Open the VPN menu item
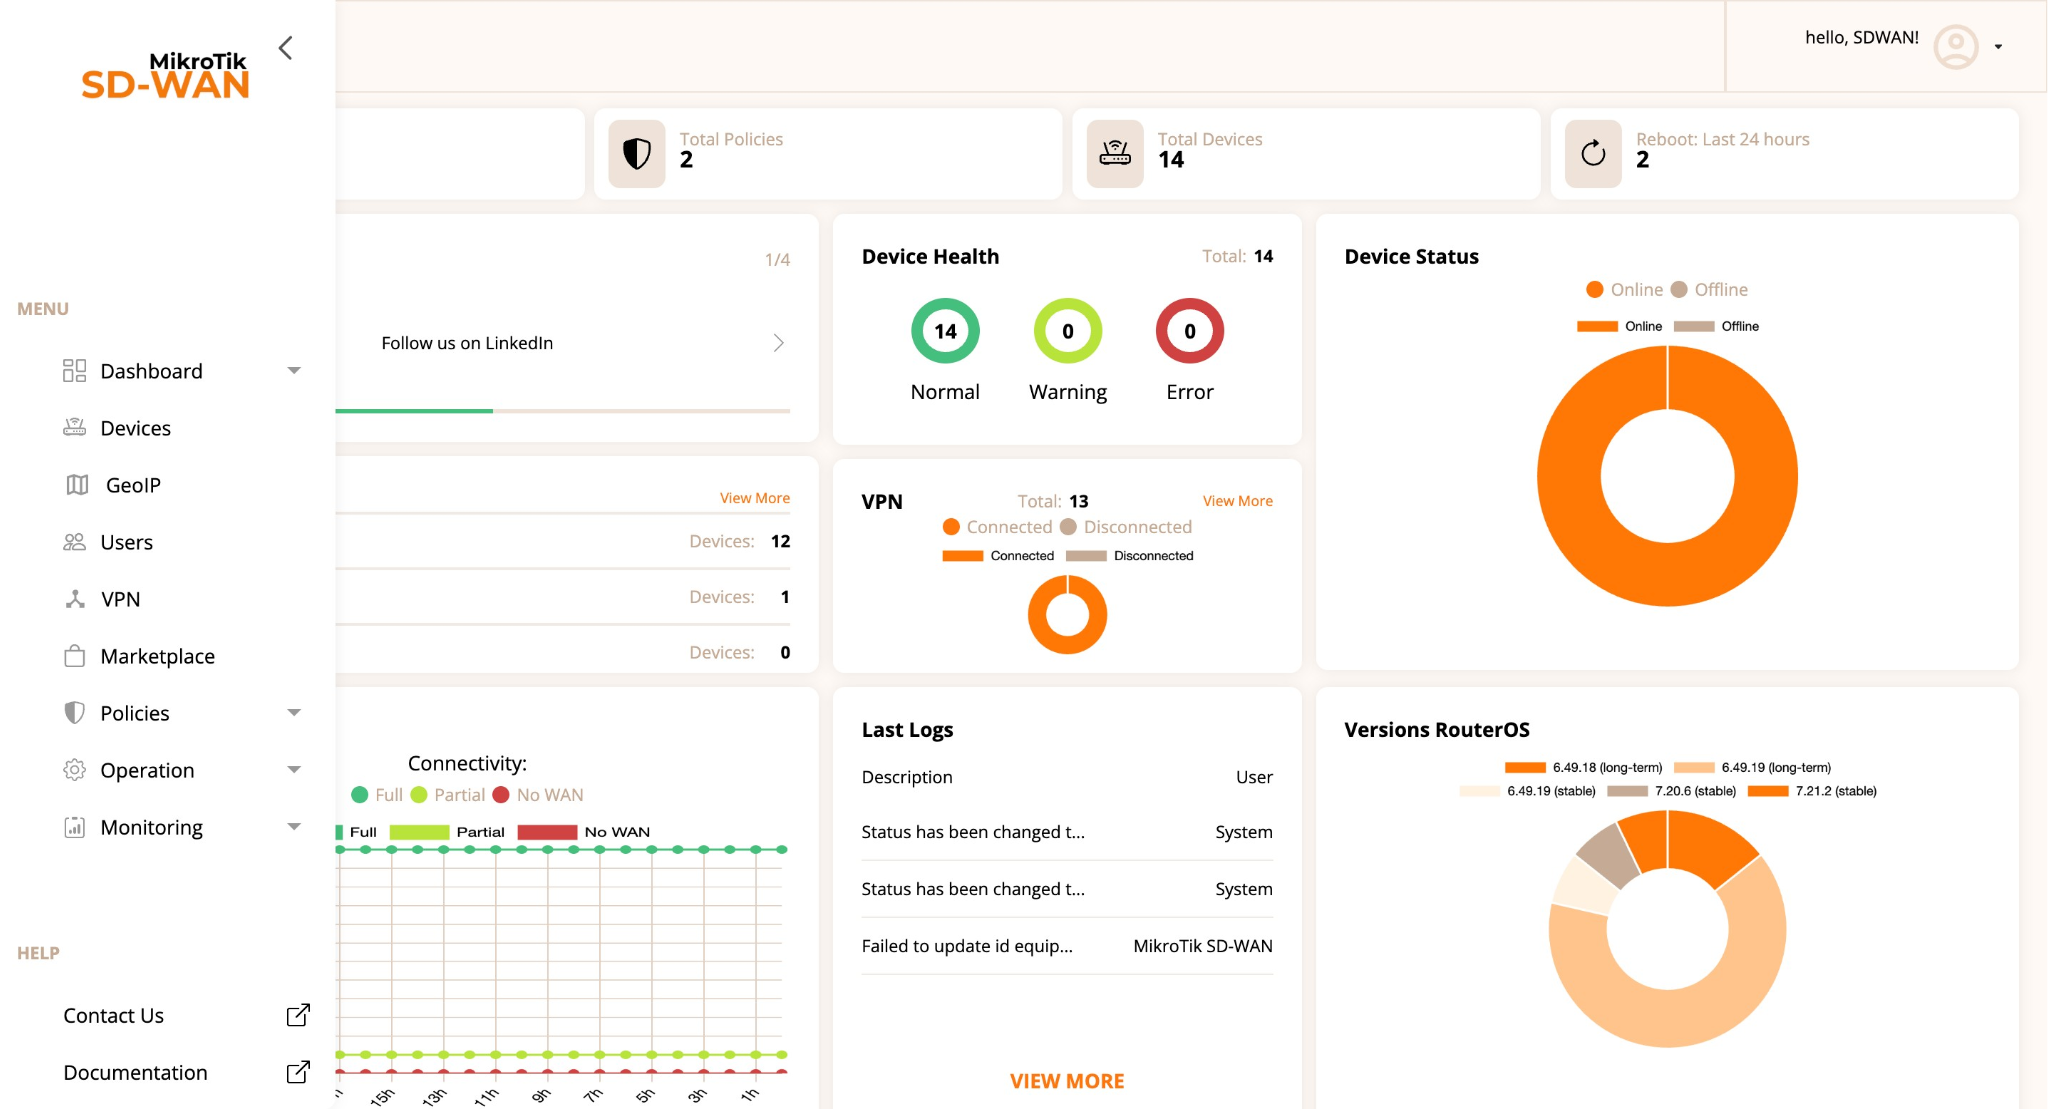Viewport: 2048px width, 1109px height. 120,599
